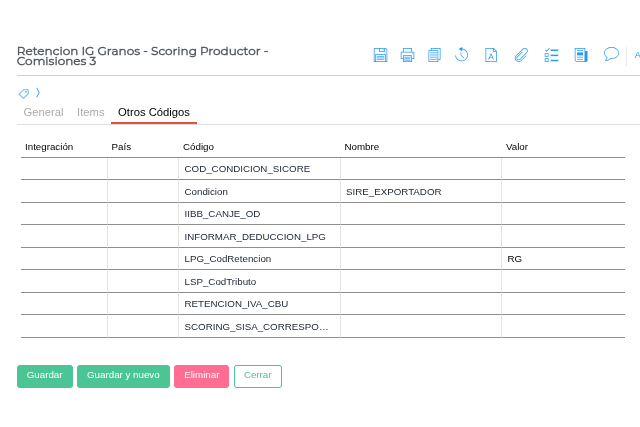This screenshot has width=640, height=427.
Task: Click the copy document icon
Action: coord(434,55)
